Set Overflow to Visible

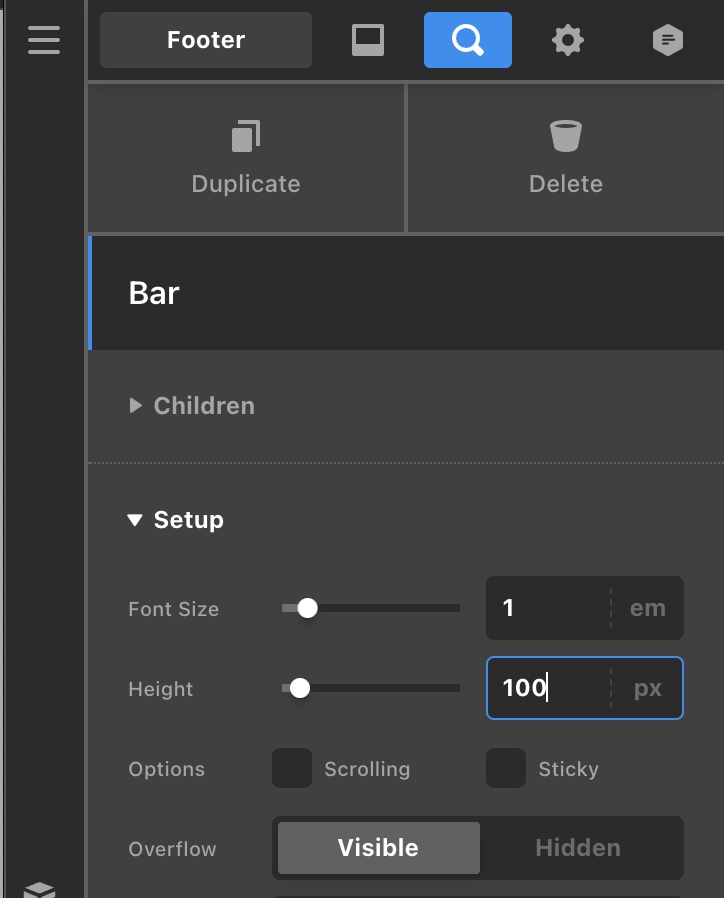379,848
